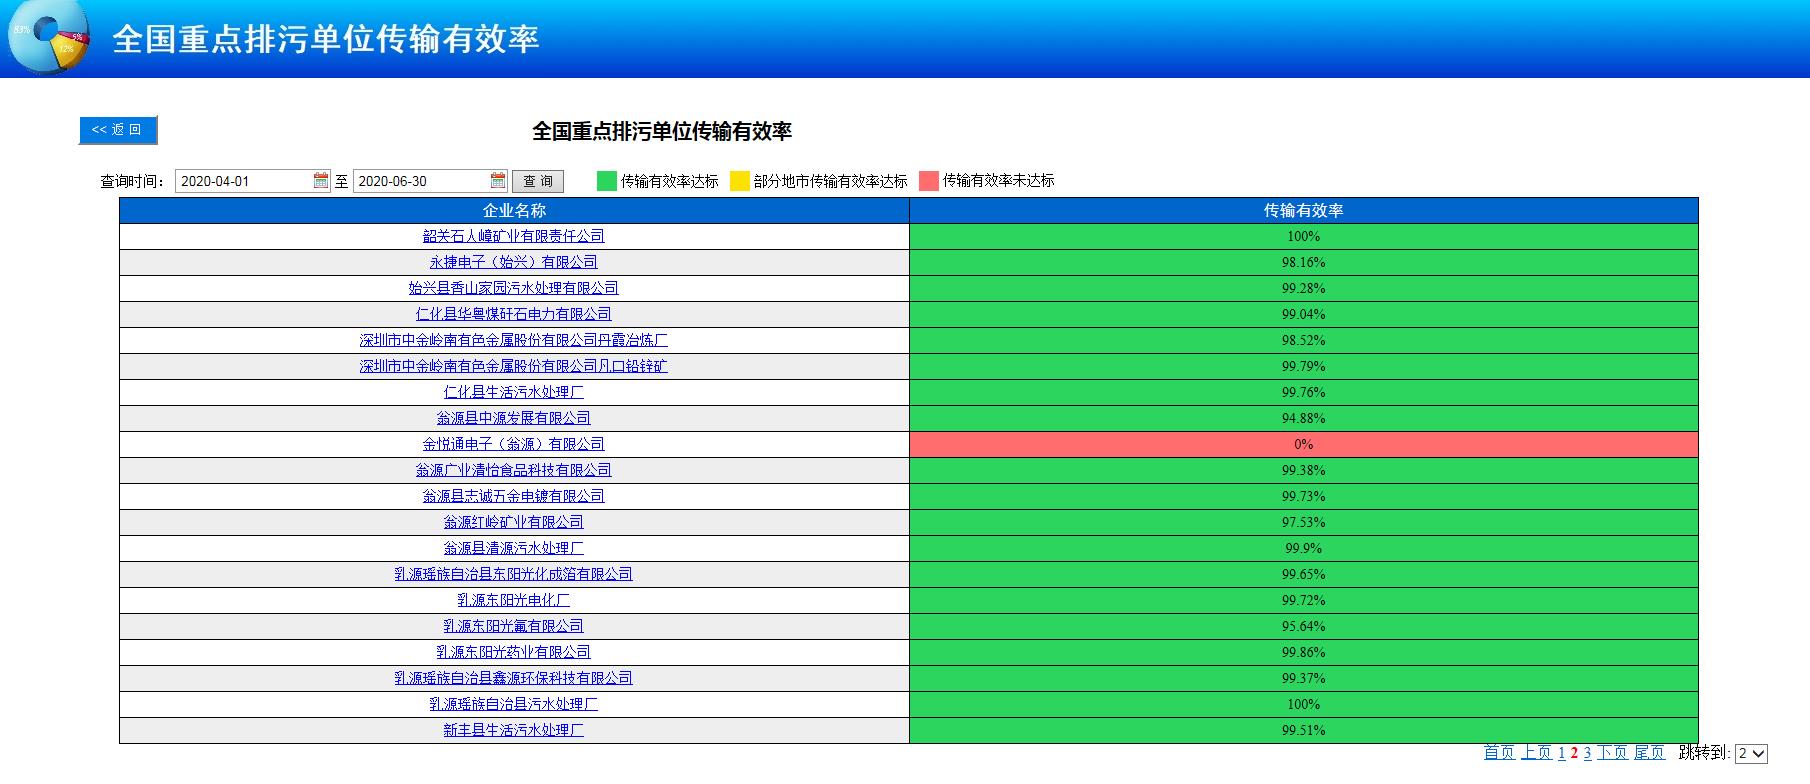Click the 传输有效率 column header
Image resolution: width=1810 pixels, height=784 pixels.
click(1304, 210)
